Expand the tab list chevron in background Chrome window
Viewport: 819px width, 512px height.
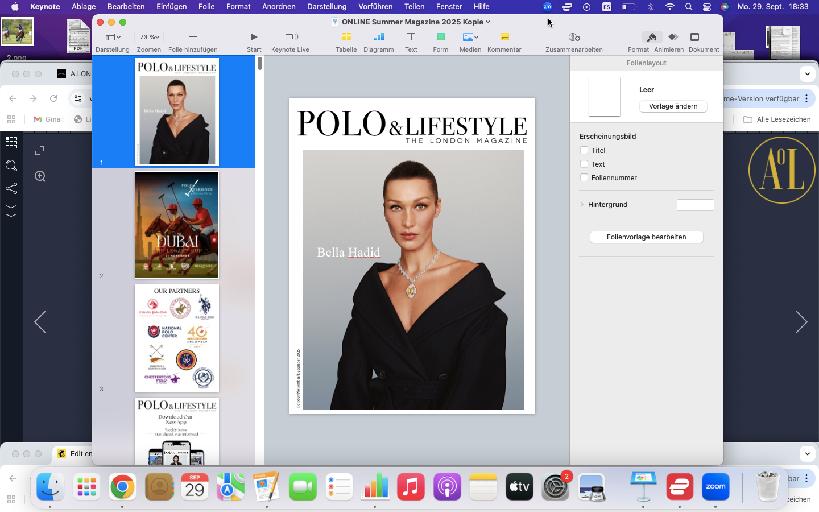coord(807,74)
